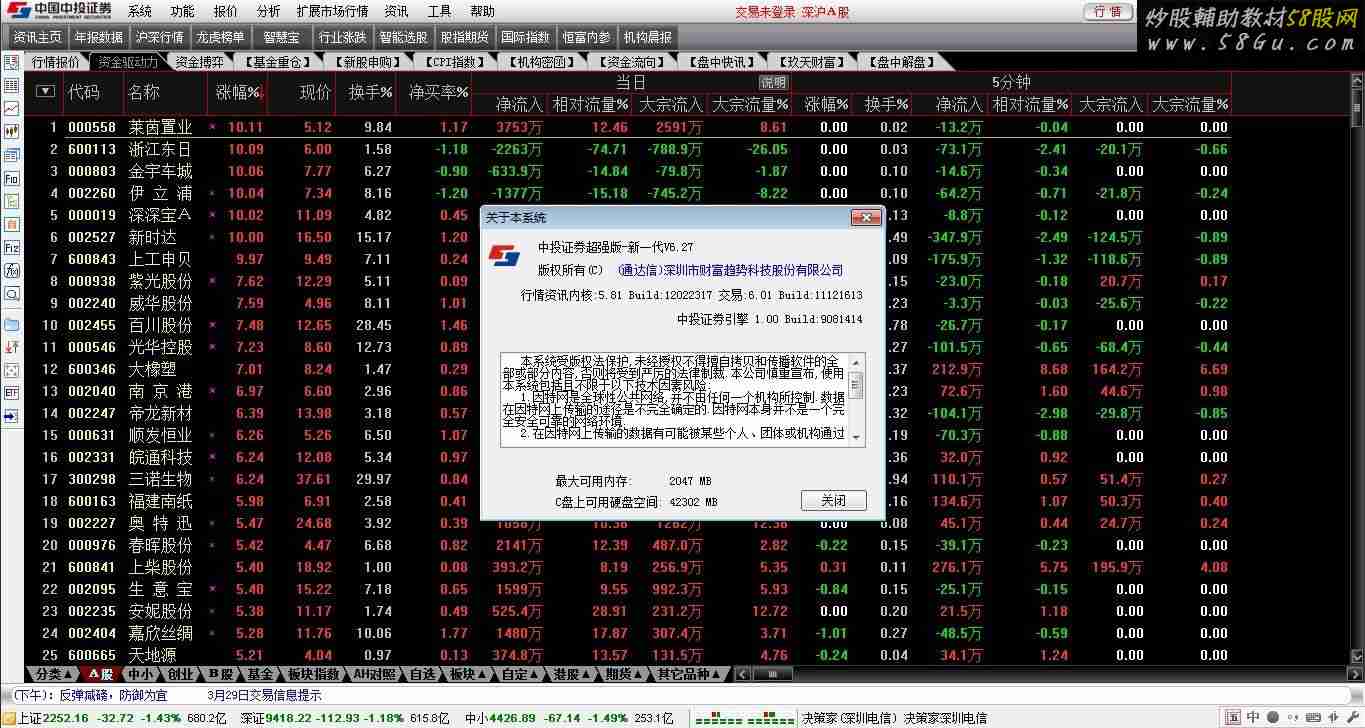Open the quote list grid sidebar icon

(x=12, y=85)
